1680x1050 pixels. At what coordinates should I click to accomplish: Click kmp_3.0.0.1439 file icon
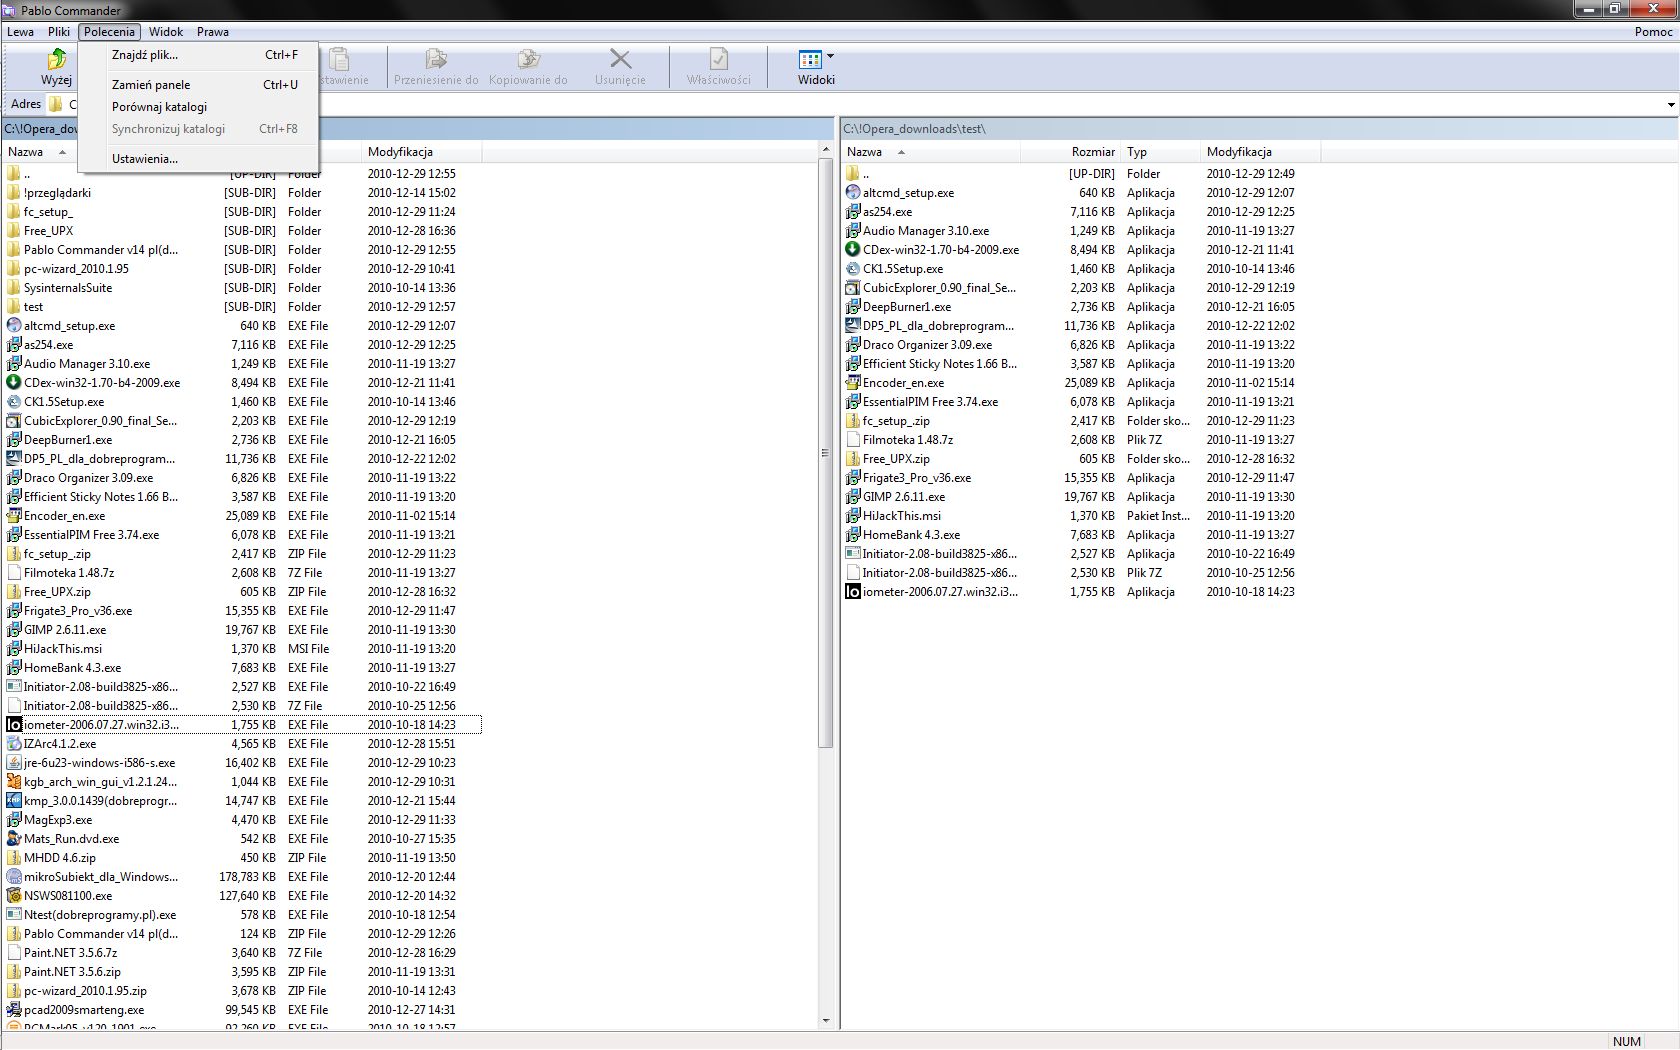pos(14,801)
